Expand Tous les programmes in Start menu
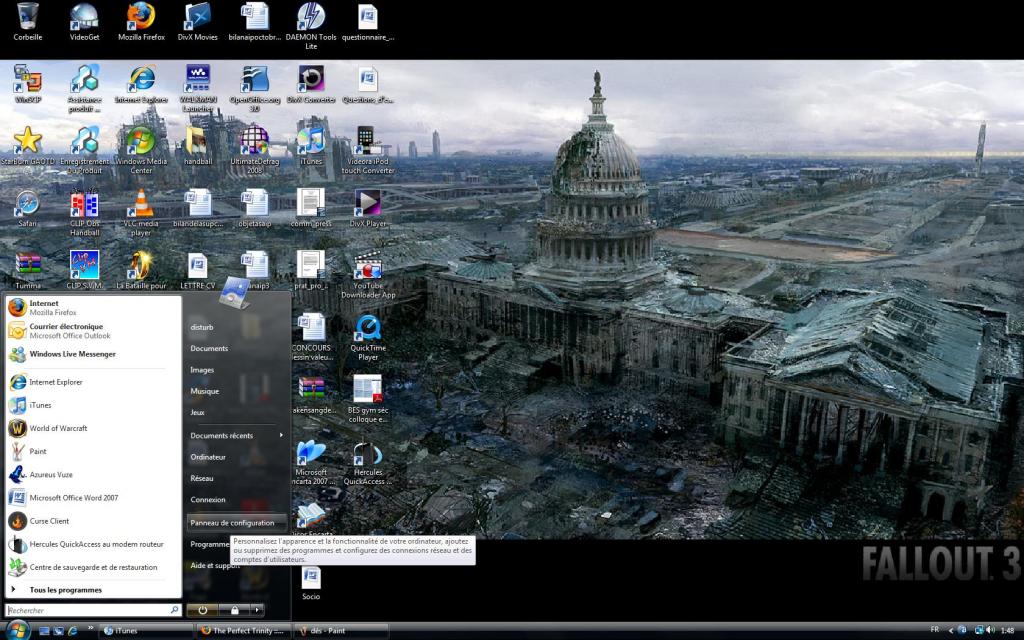This screenshot has width=1024, height=640. [x=93, y=590]
